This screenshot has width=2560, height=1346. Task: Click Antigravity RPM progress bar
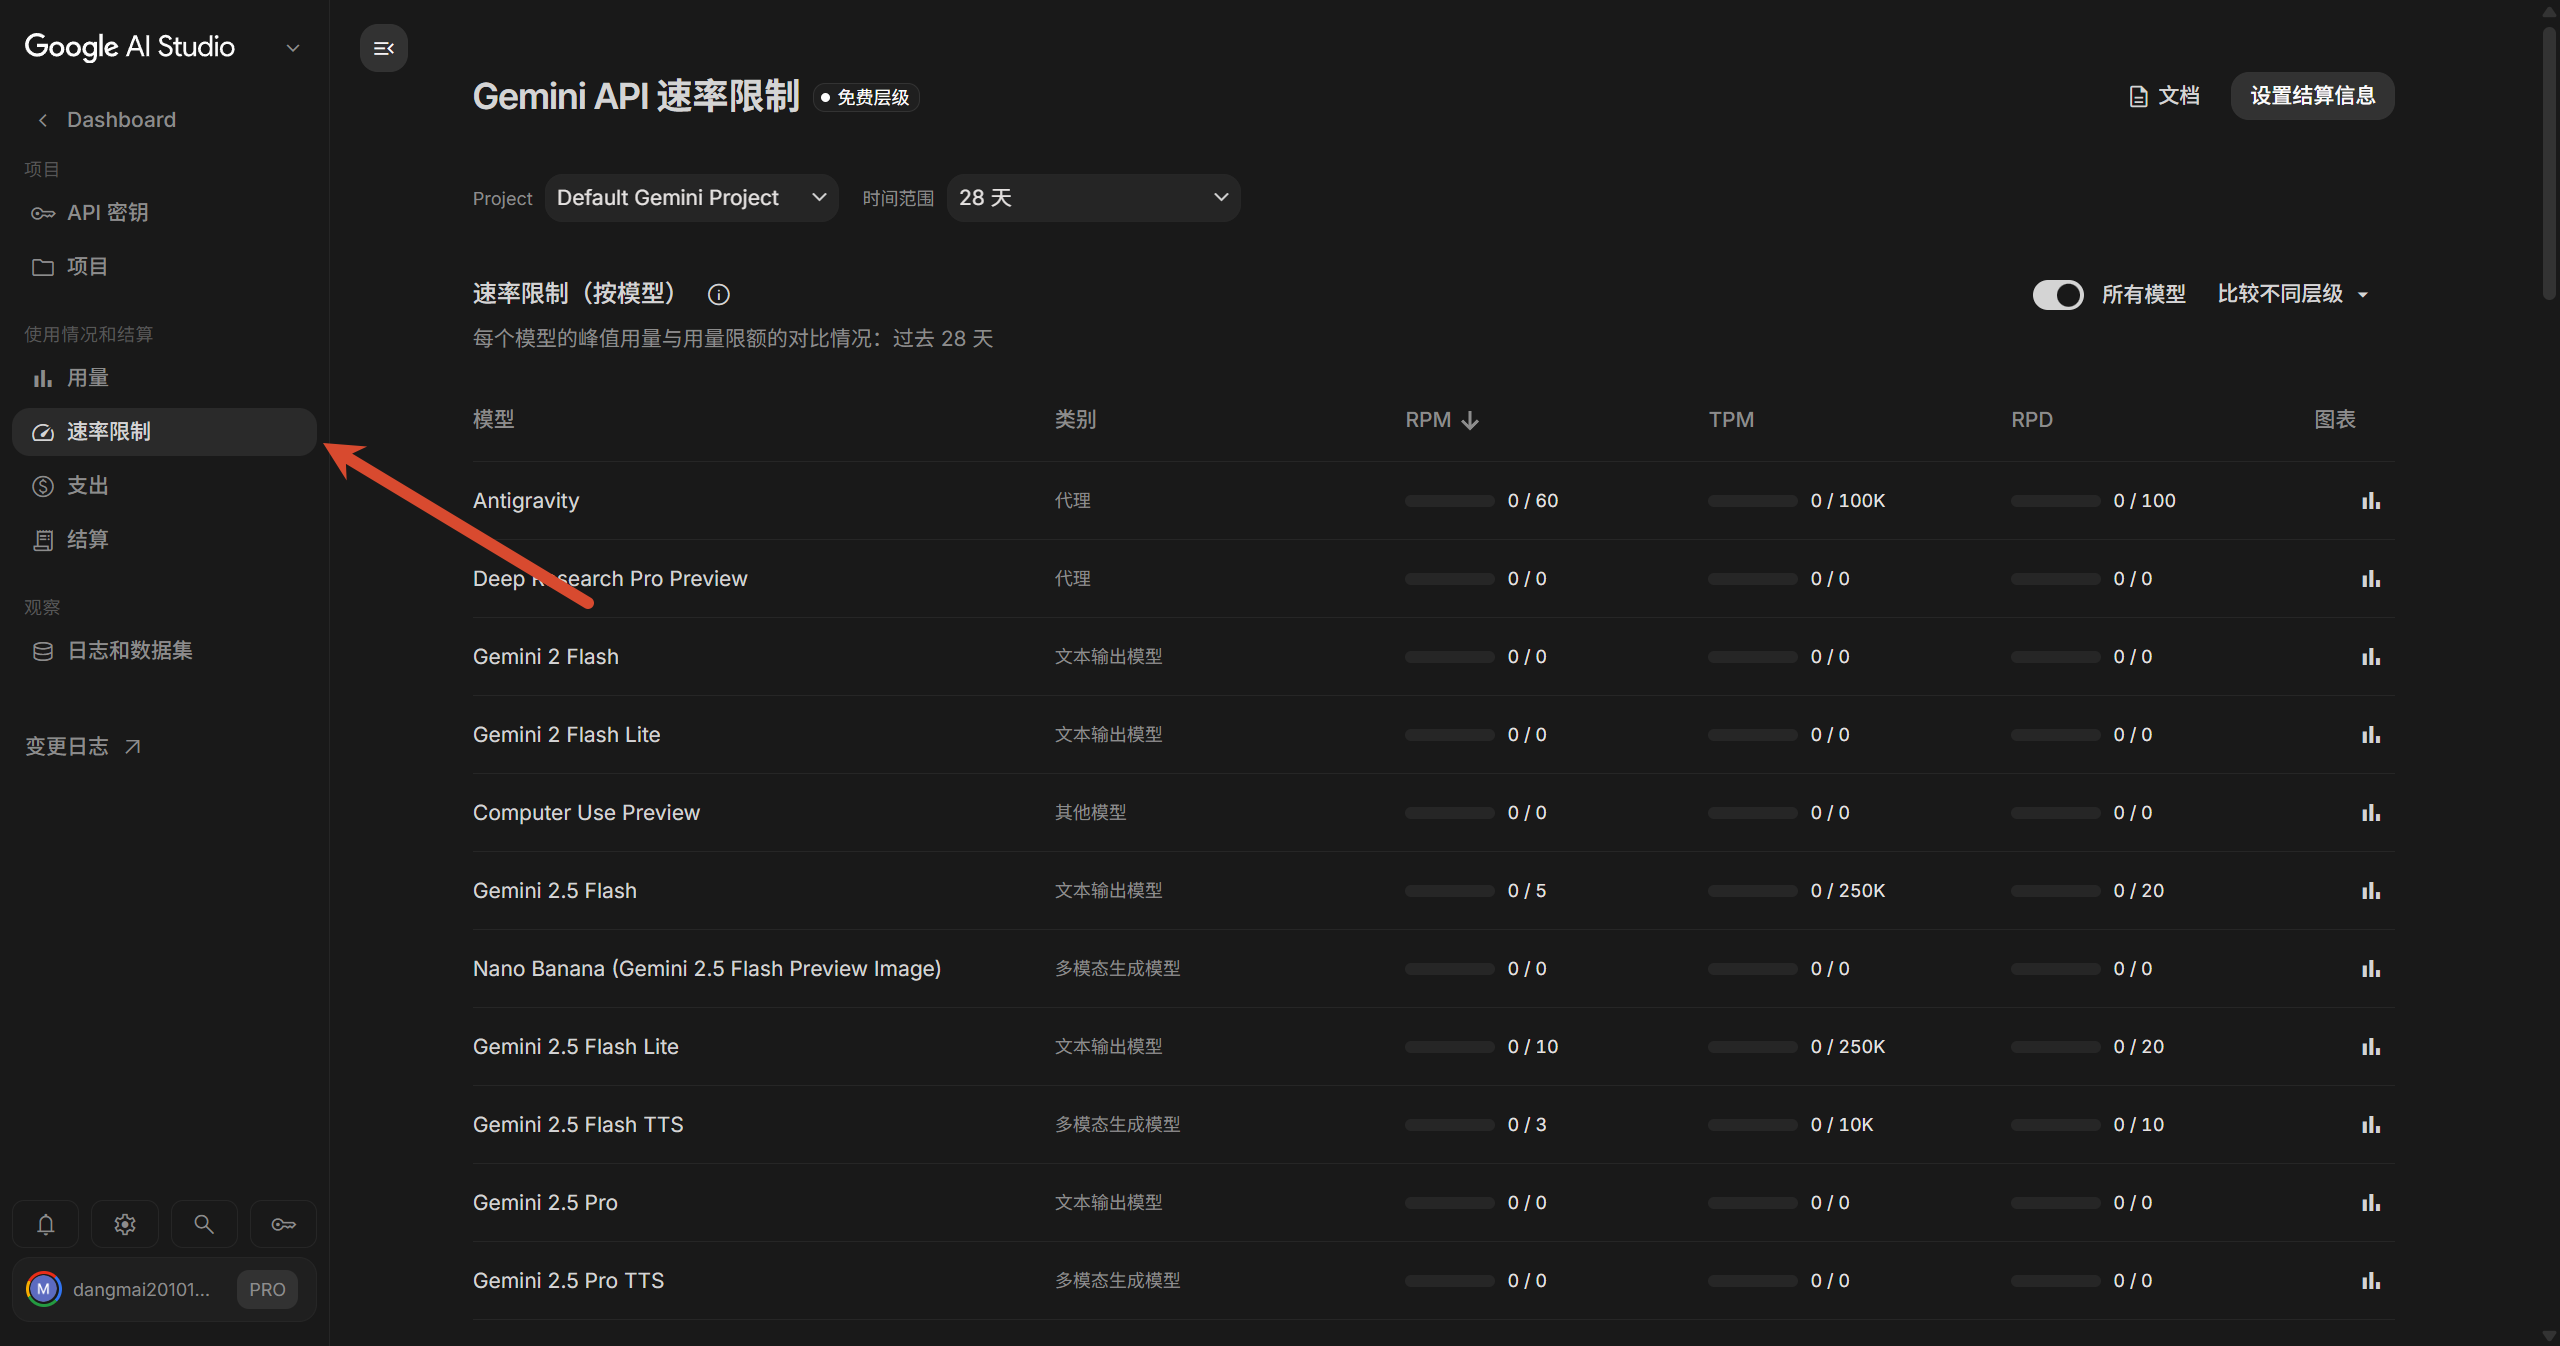tap(1449, 501)
